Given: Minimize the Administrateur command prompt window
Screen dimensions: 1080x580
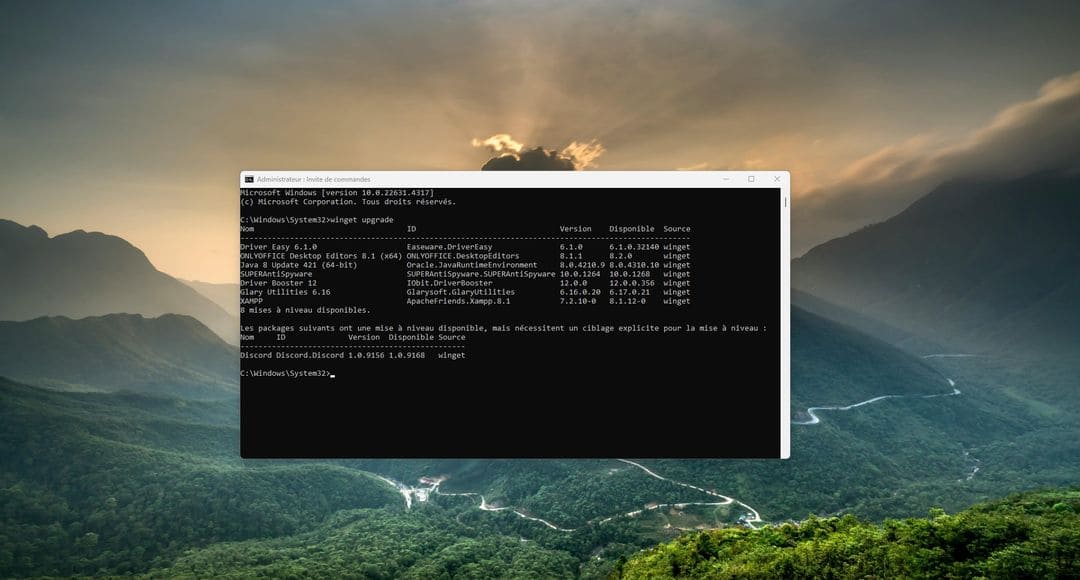Looking at the screenshot, I should pos(726,179).
